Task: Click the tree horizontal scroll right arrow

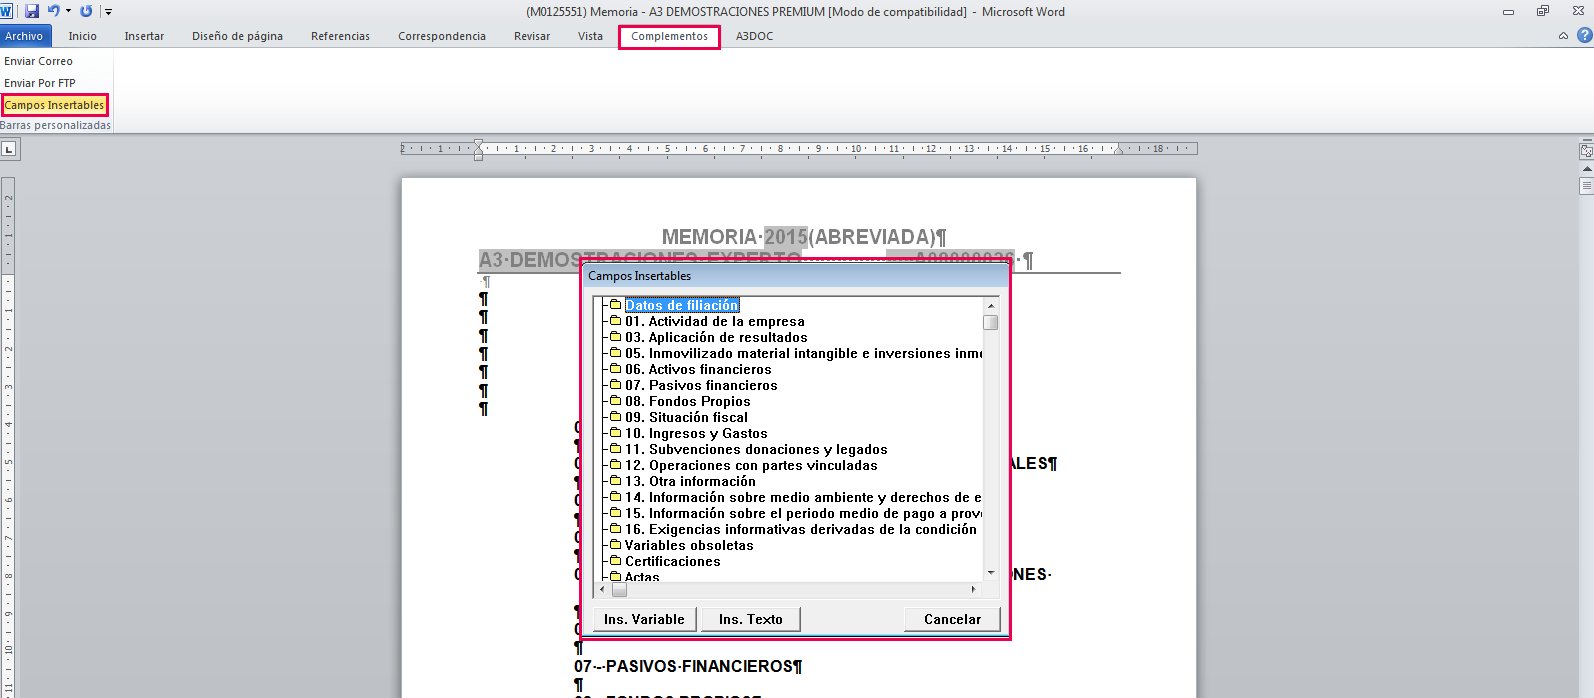Action: point(974,590)
